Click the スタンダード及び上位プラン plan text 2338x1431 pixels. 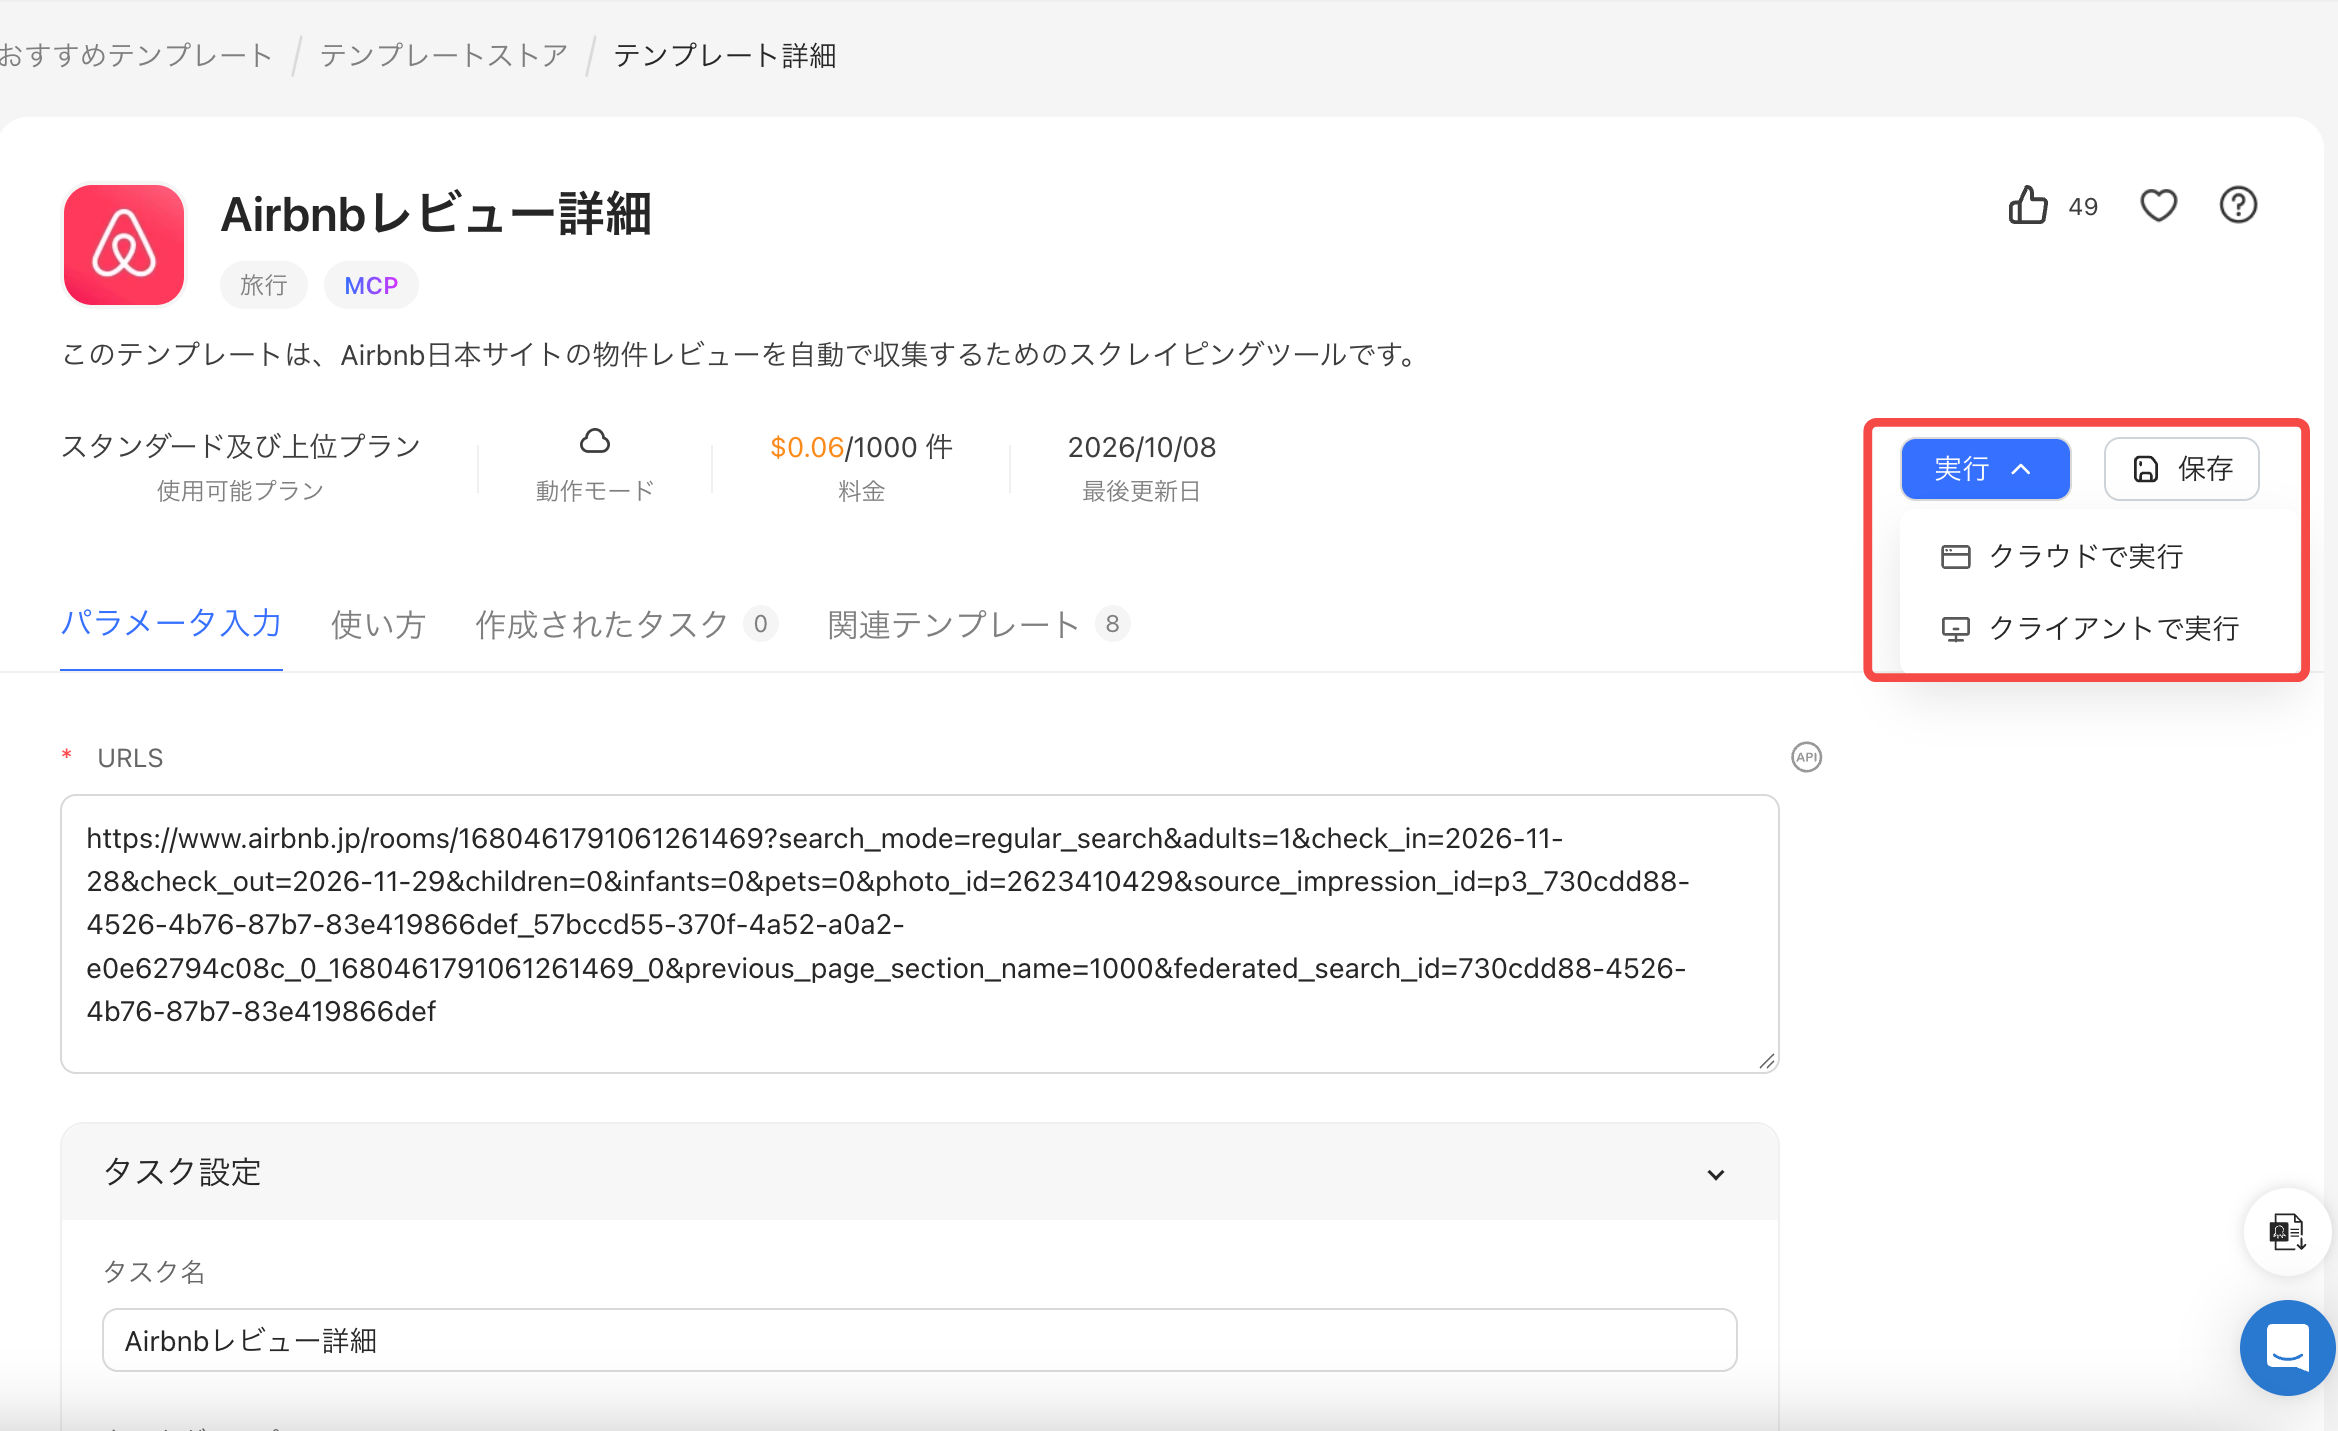[x=241, y=446]
